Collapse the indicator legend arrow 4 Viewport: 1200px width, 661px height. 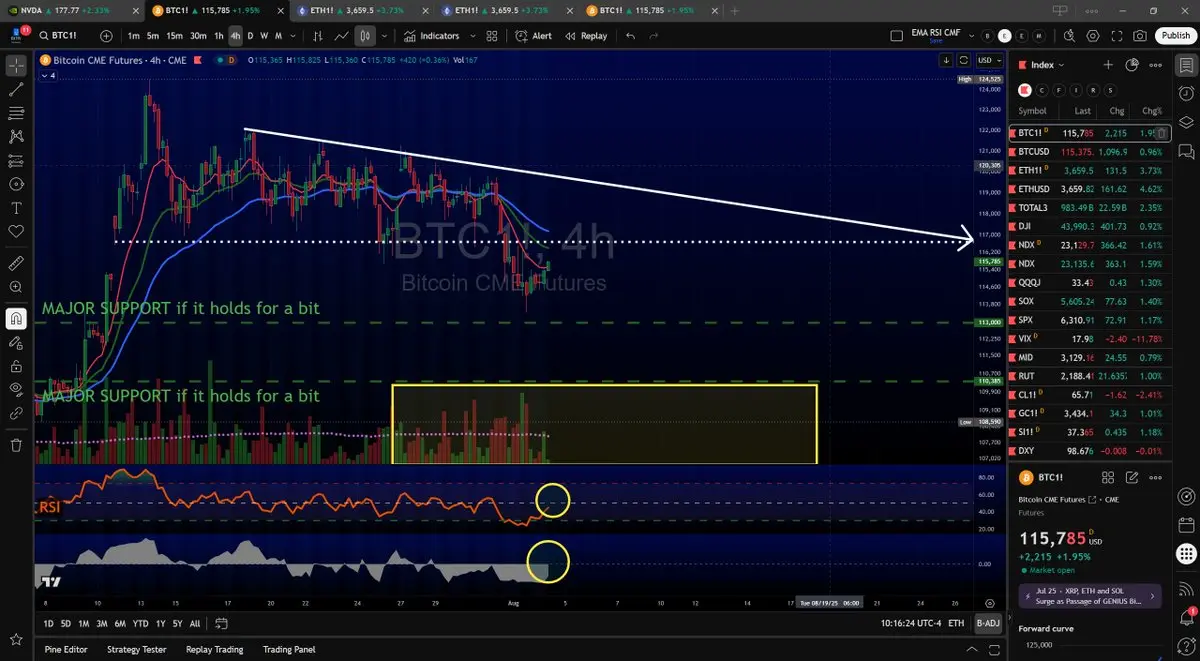pyautogui.click(x=49, y=75)
